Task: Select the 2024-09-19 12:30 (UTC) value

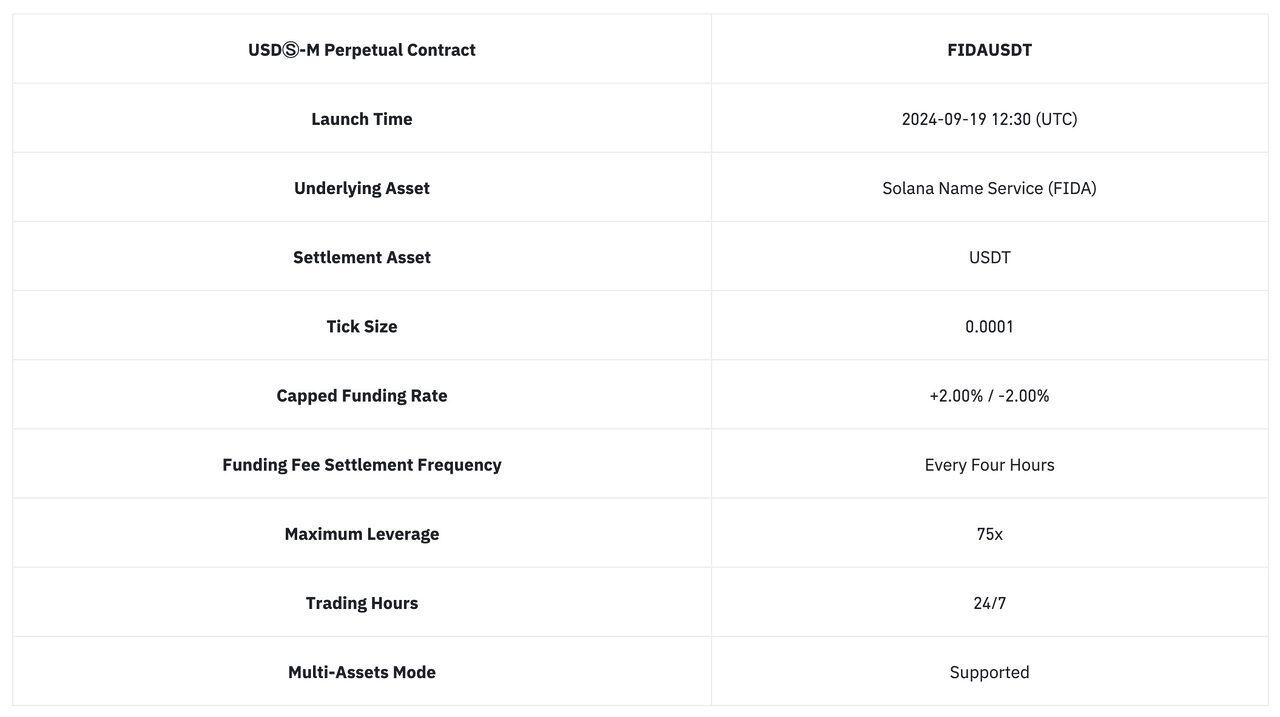Action: pos(990,119)
